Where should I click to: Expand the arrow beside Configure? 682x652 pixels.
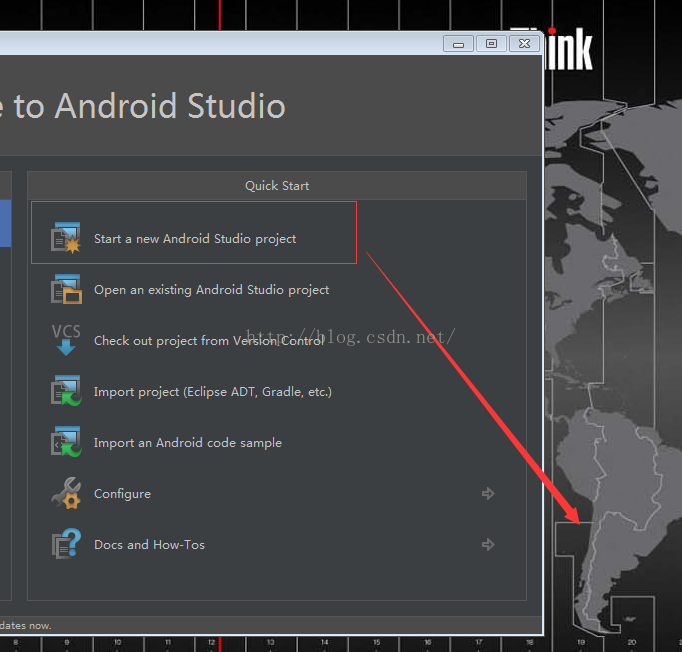point(488,493)
